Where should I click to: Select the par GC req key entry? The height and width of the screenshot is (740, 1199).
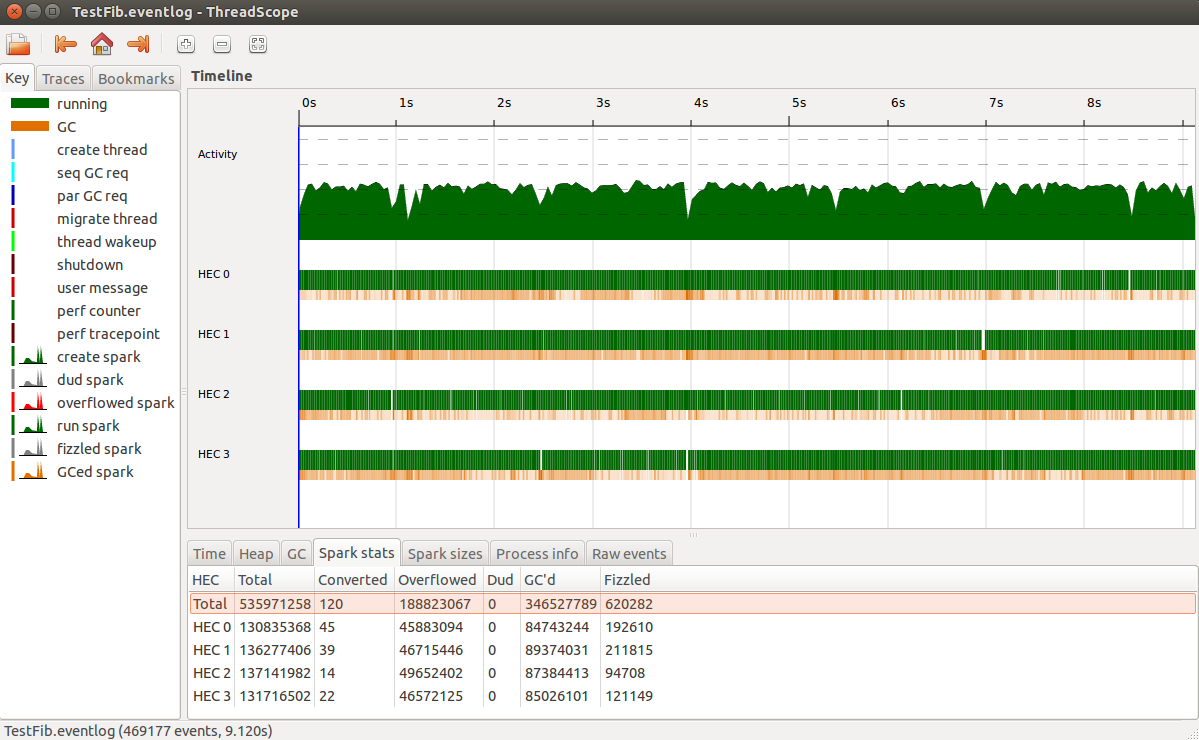click(x=92, y=196)
